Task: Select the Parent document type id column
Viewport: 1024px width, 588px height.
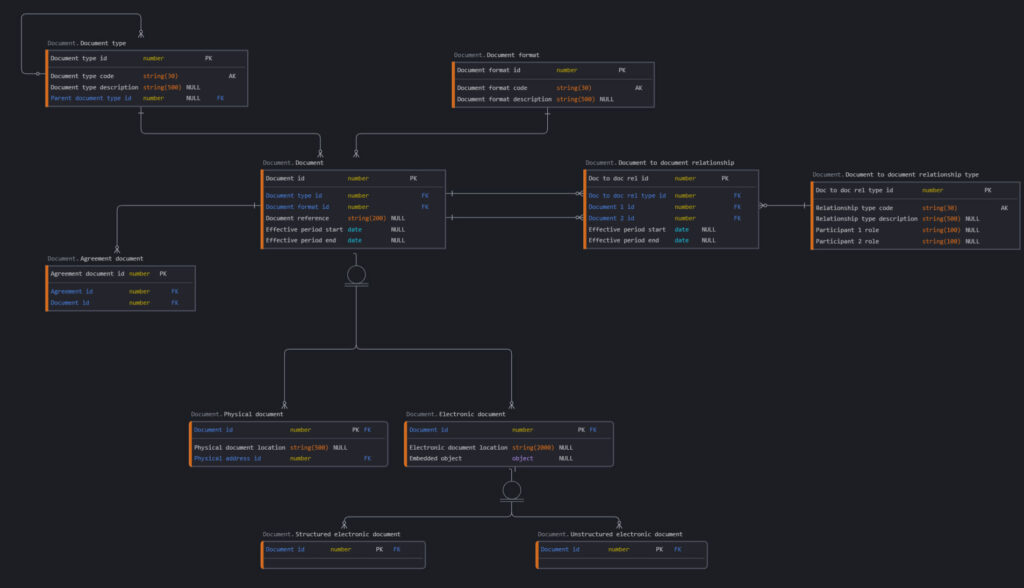Action: tap(91, 99)
